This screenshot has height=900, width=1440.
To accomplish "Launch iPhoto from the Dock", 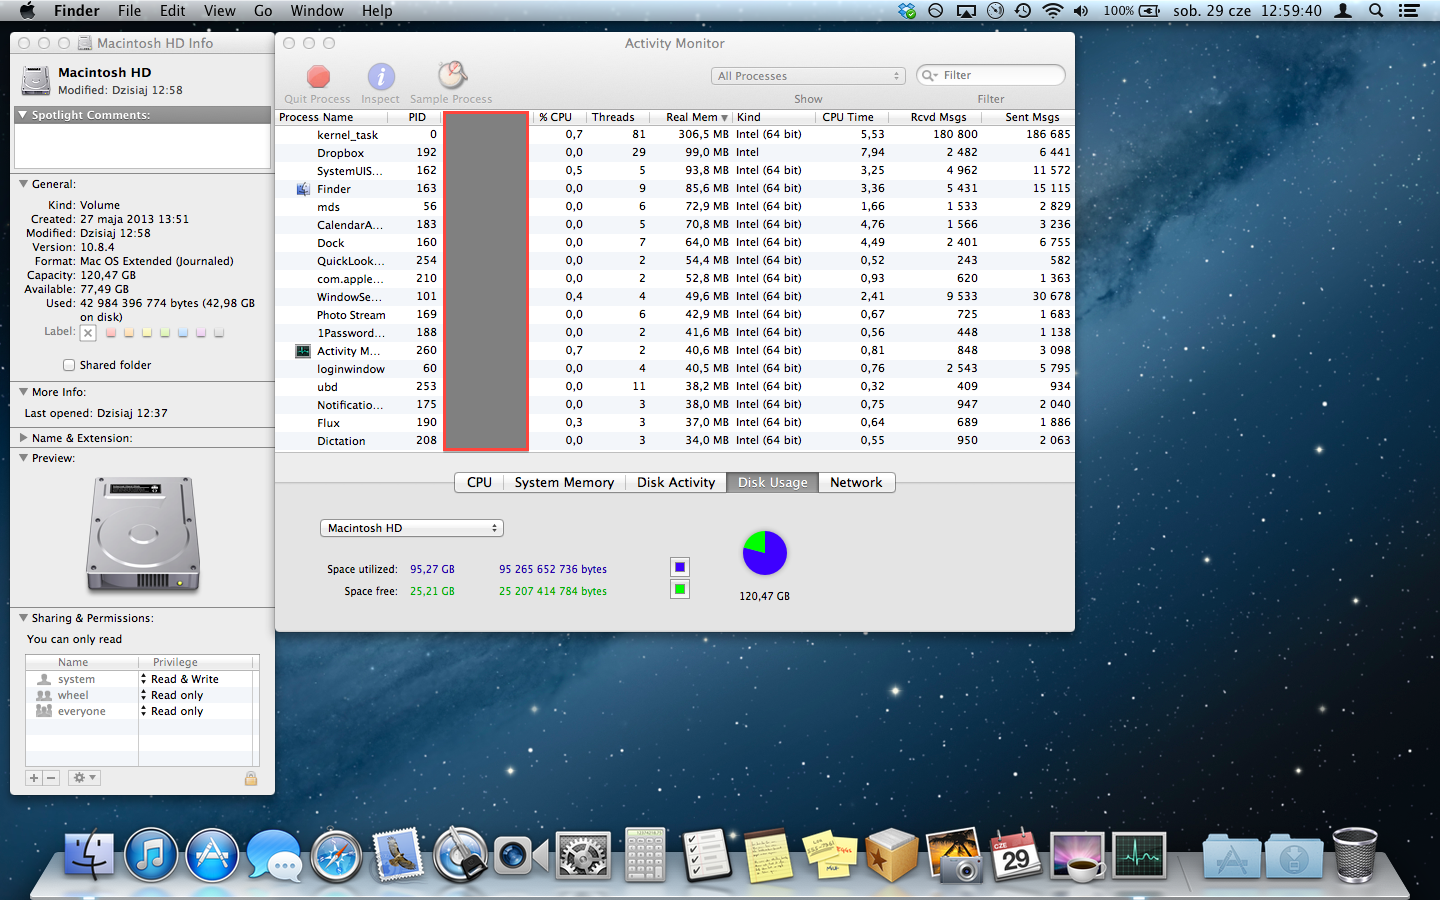I will tap(954, 856).
